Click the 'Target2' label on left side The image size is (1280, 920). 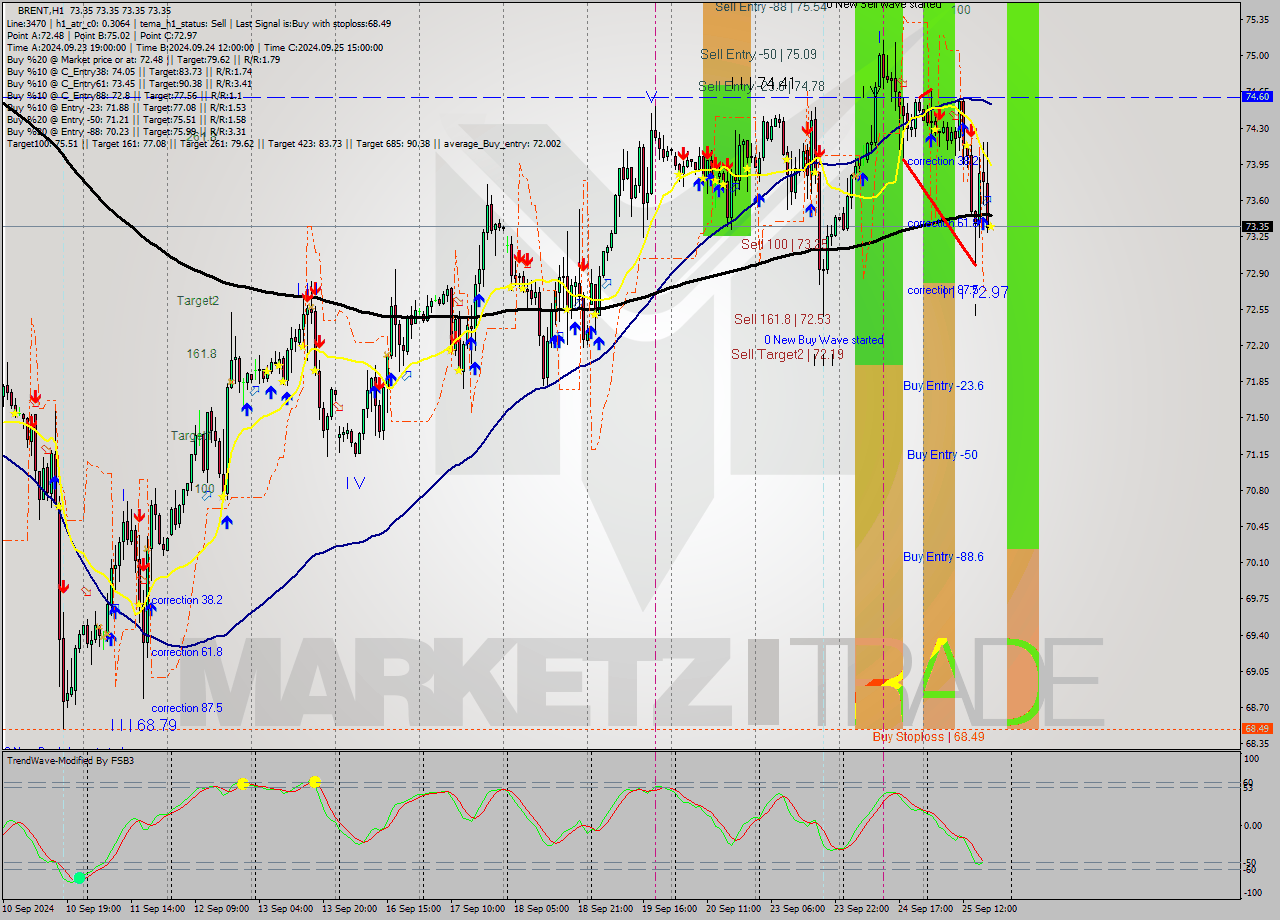pyautogui.click(x=198, y=301)
